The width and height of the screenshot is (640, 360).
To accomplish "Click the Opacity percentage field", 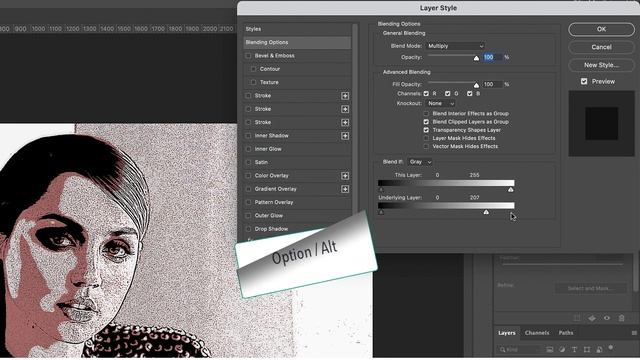I will (493, 57).
